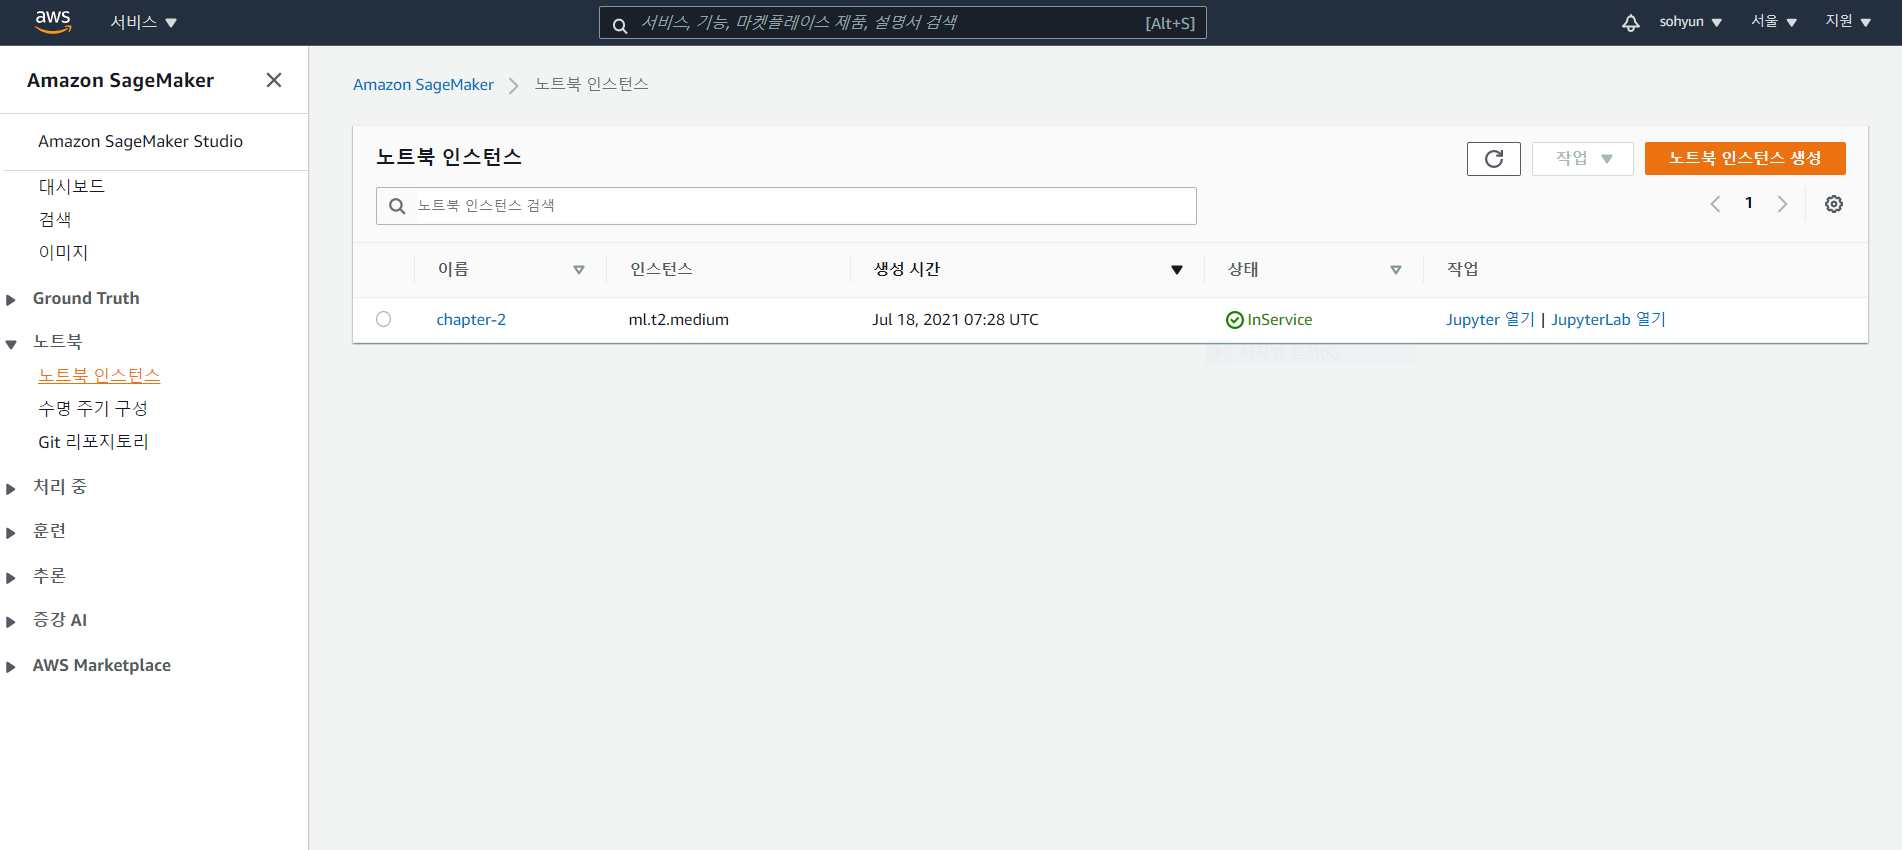1902x850 pixels.
Task: Open the 작업 actions dropdown button
Action: coord(1583,159)
